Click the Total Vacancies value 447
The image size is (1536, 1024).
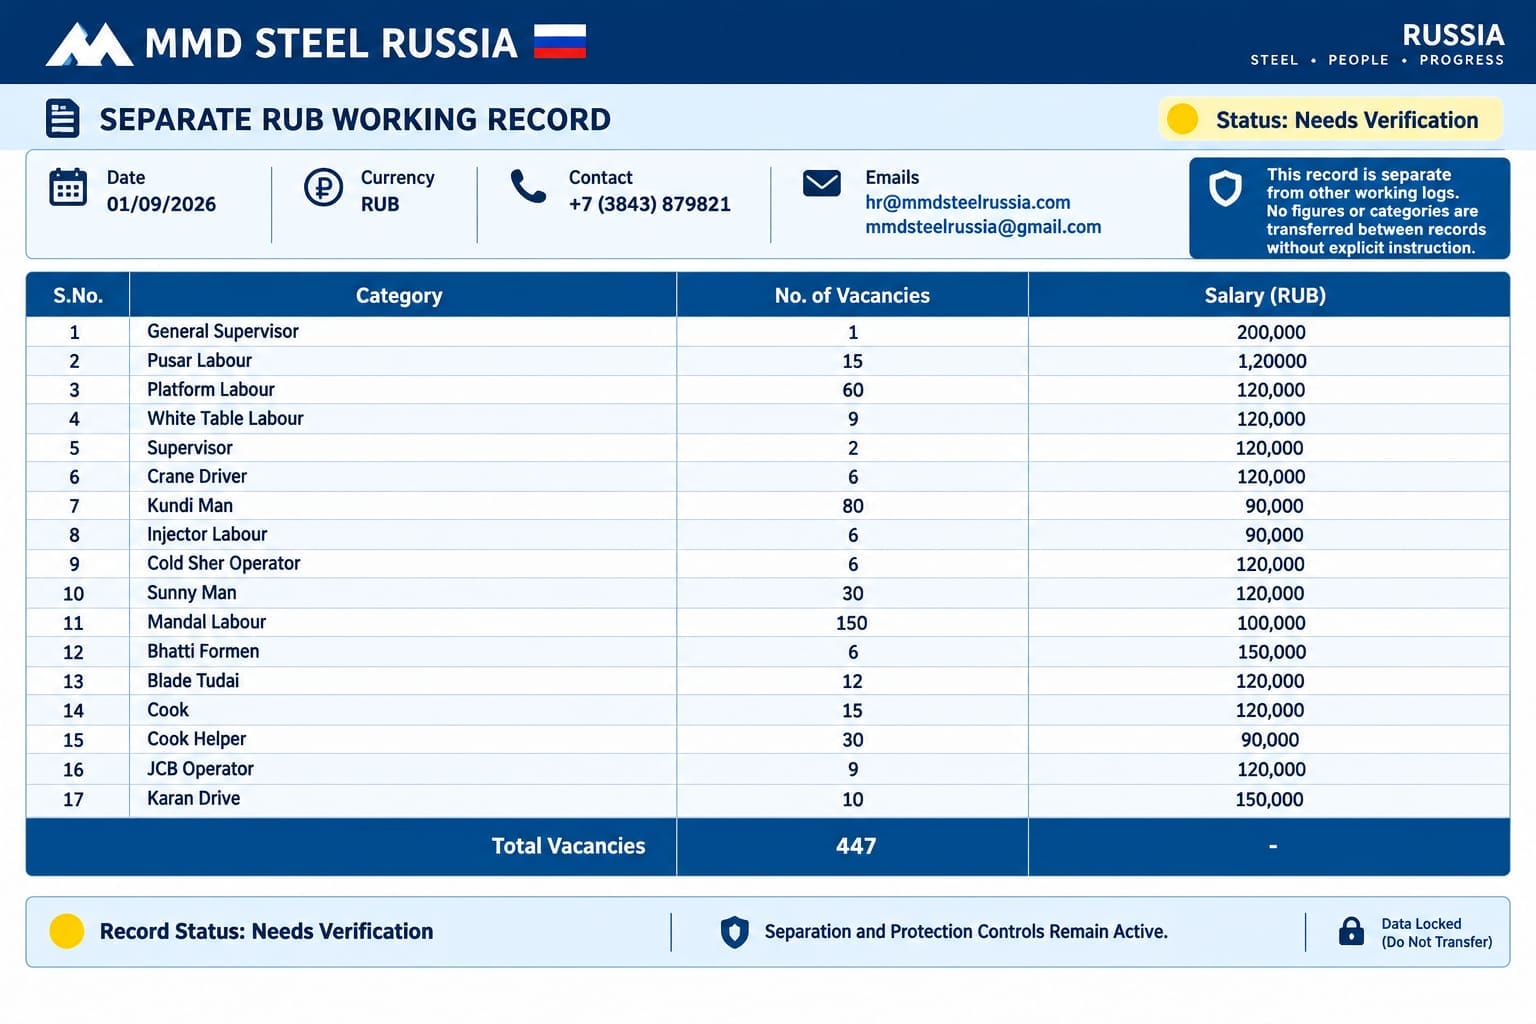pos(856,846)
